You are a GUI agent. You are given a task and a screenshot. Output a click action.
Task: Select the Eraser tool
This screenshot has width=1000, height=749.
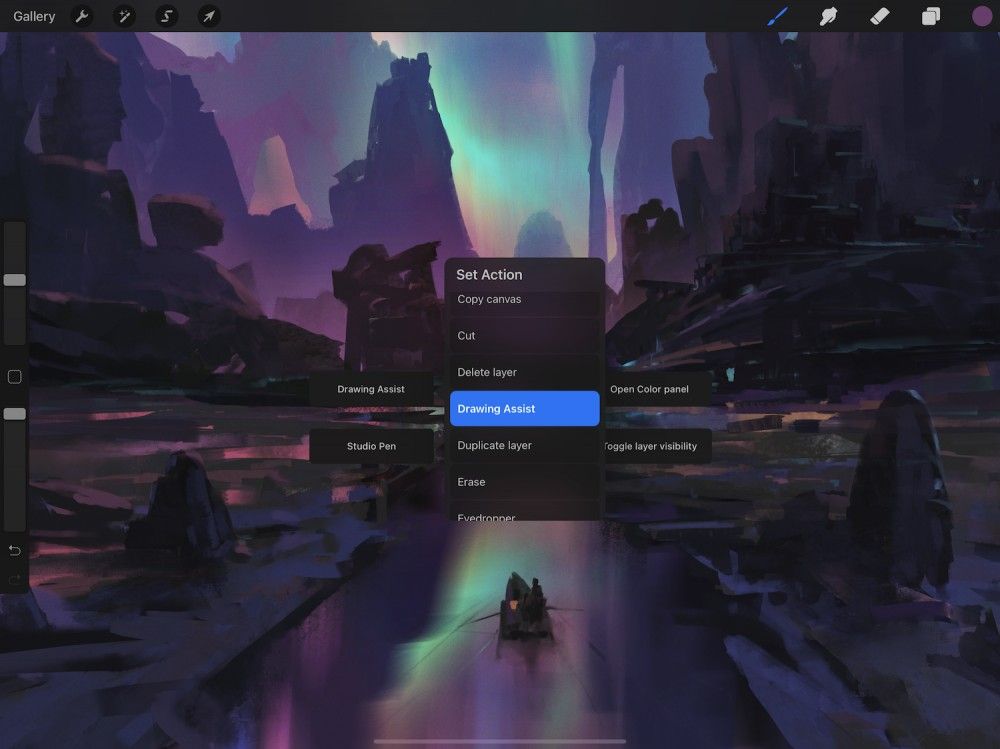tap(879, 16)
